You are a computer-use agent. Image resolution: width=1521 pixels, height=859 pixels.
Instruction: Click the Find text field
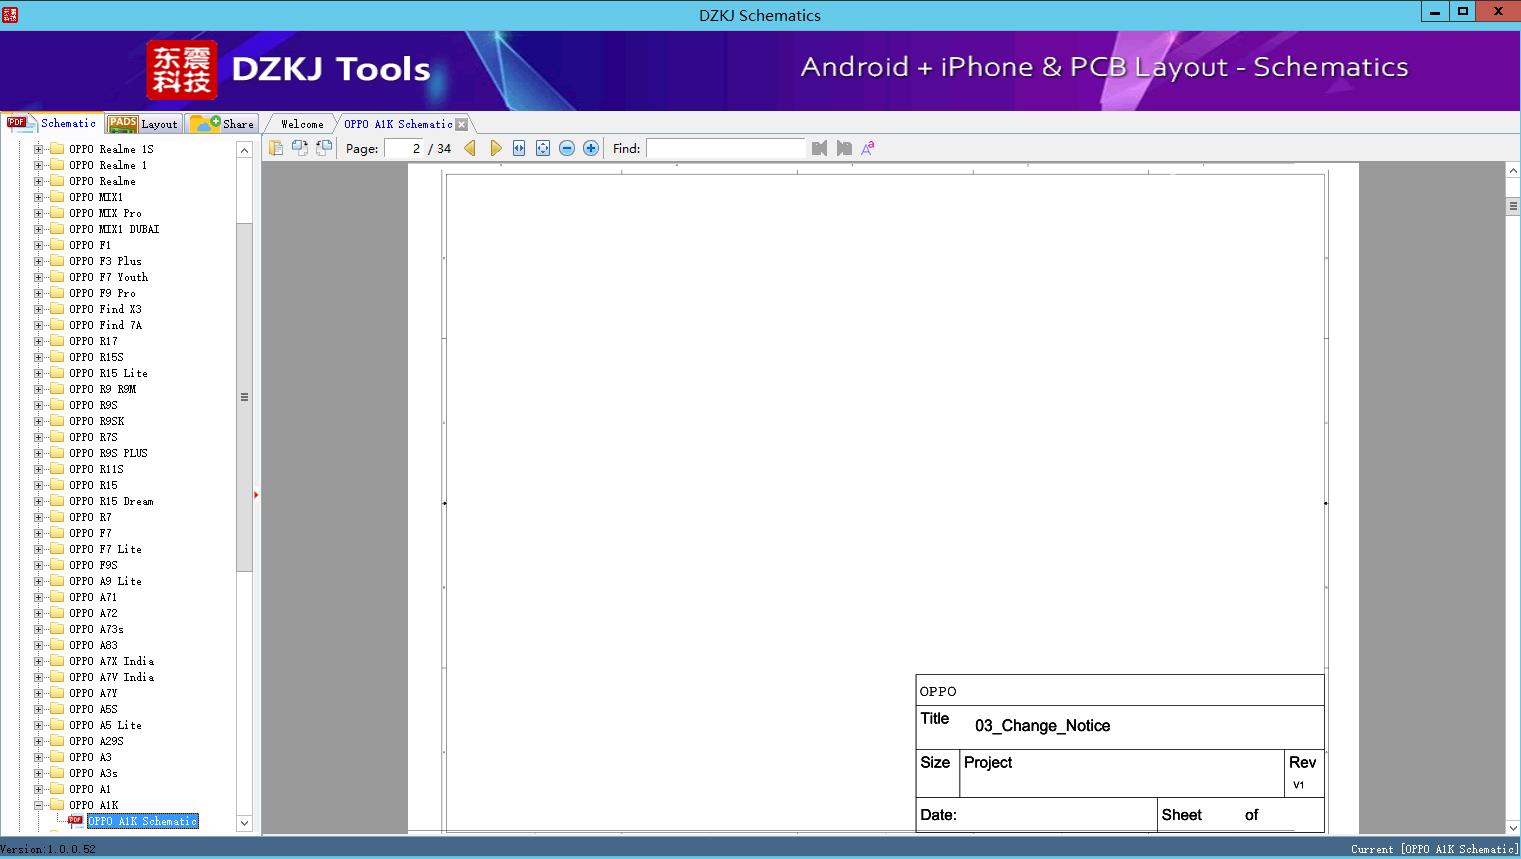coord(725,148)
